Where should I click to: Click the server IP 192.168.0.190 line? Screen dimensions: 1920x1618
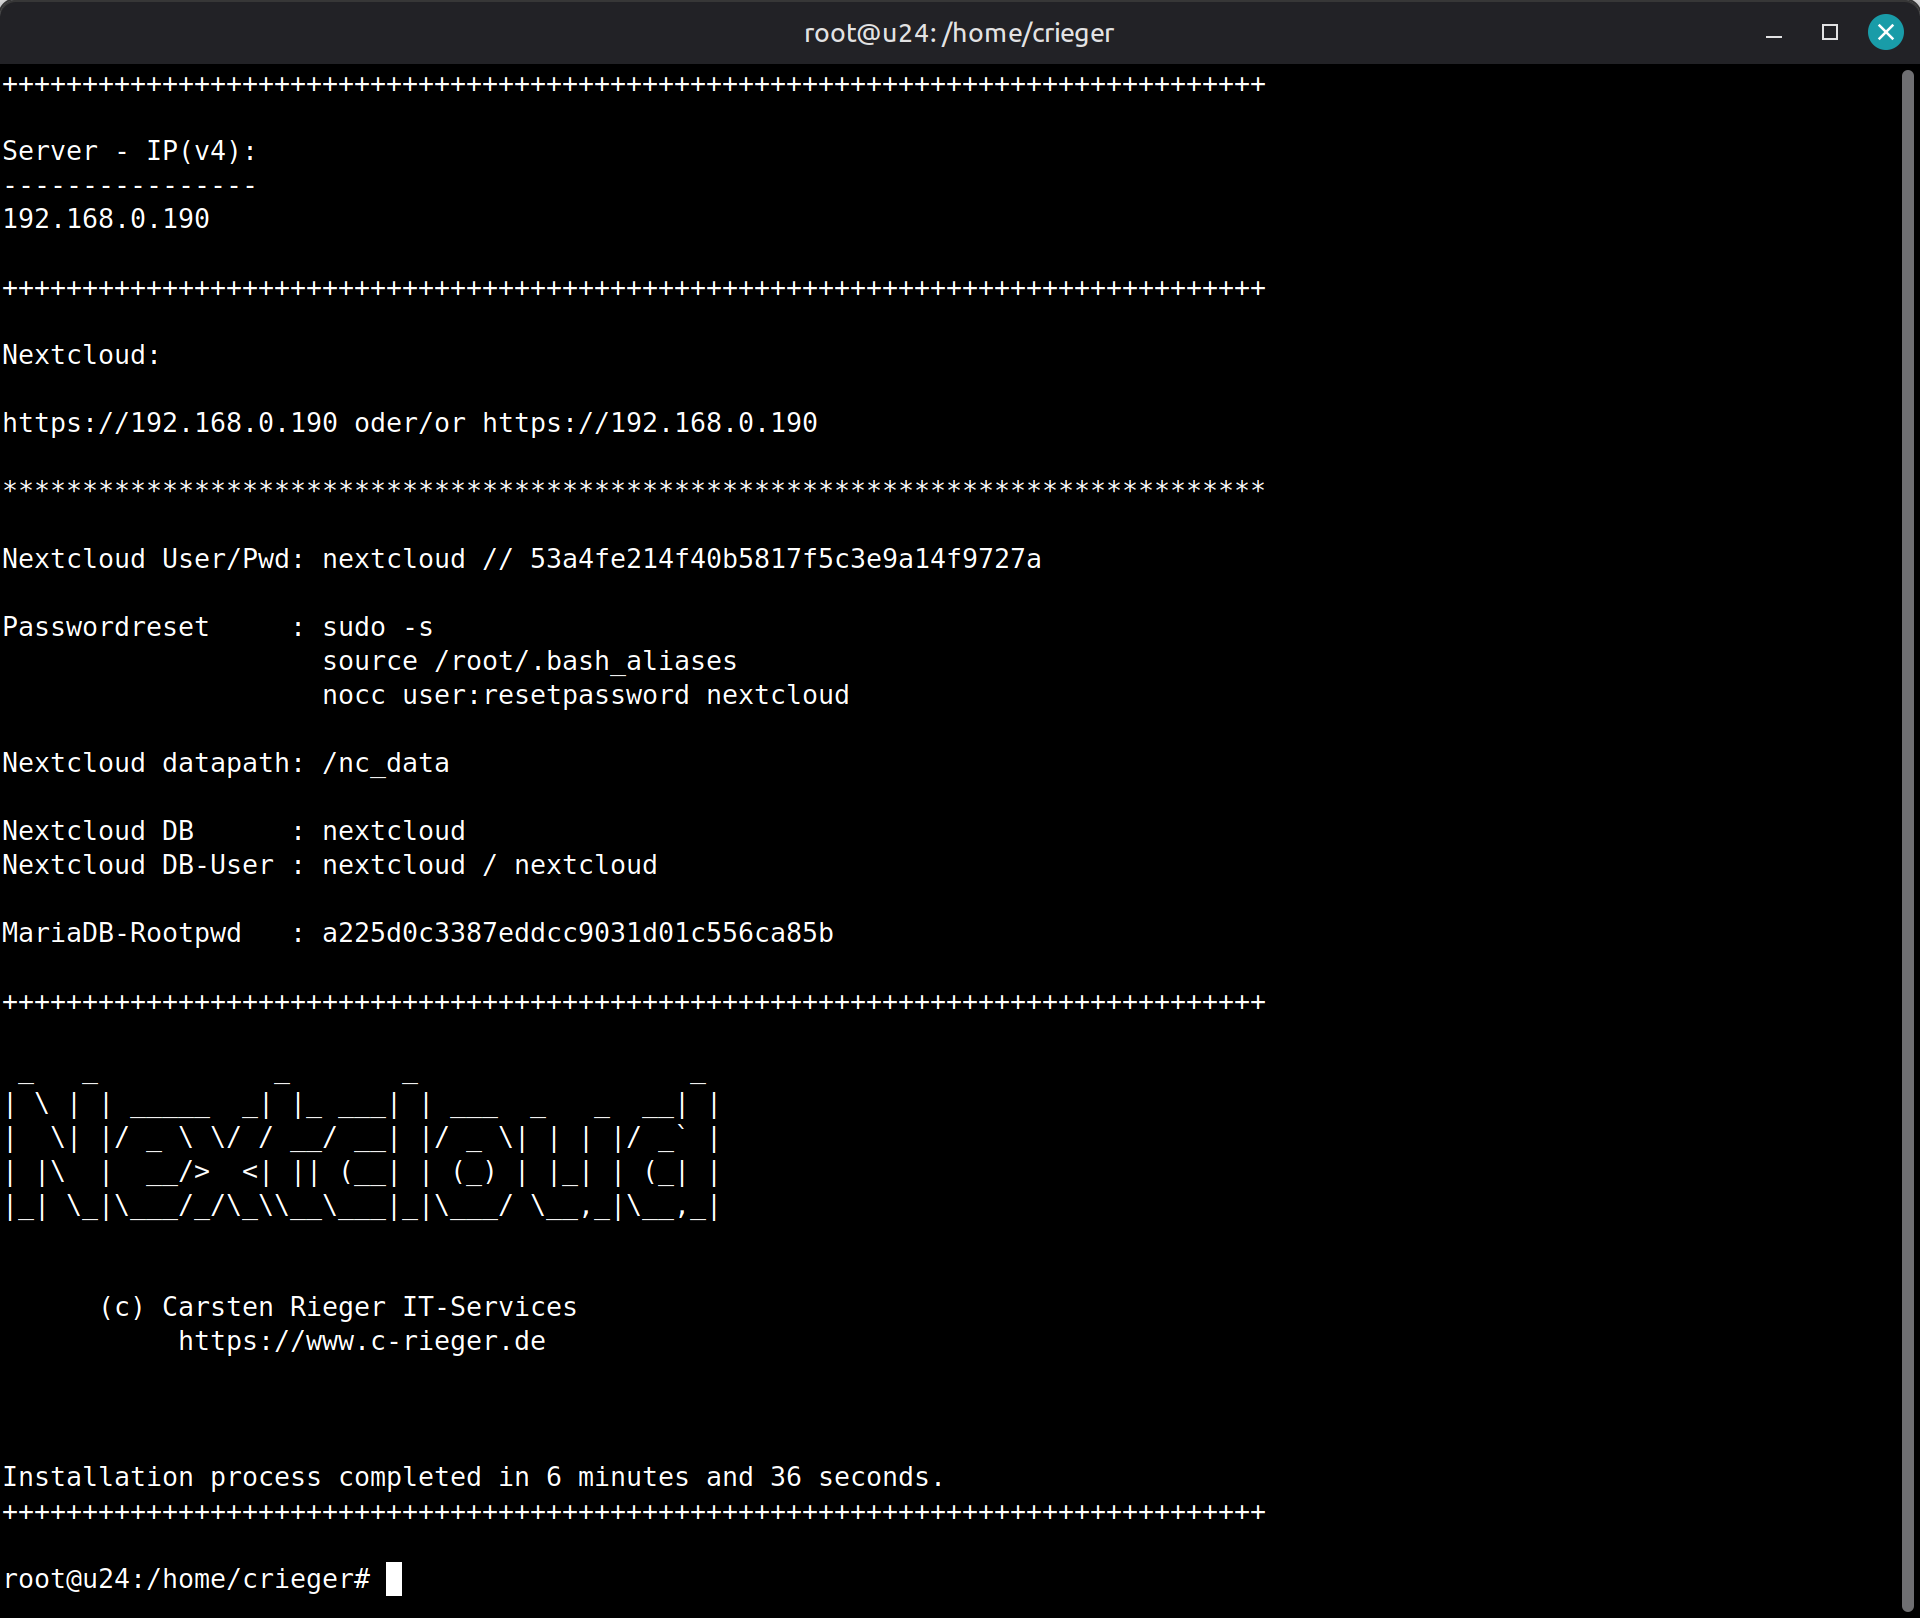[106, 219]
